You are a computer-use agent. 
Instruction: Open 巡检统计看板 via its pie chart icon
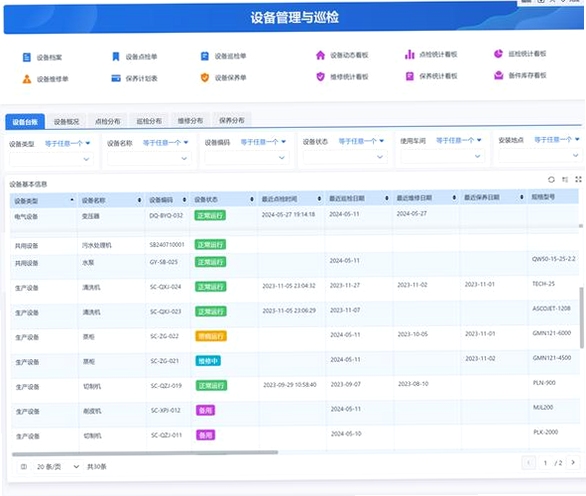[499, 54]
